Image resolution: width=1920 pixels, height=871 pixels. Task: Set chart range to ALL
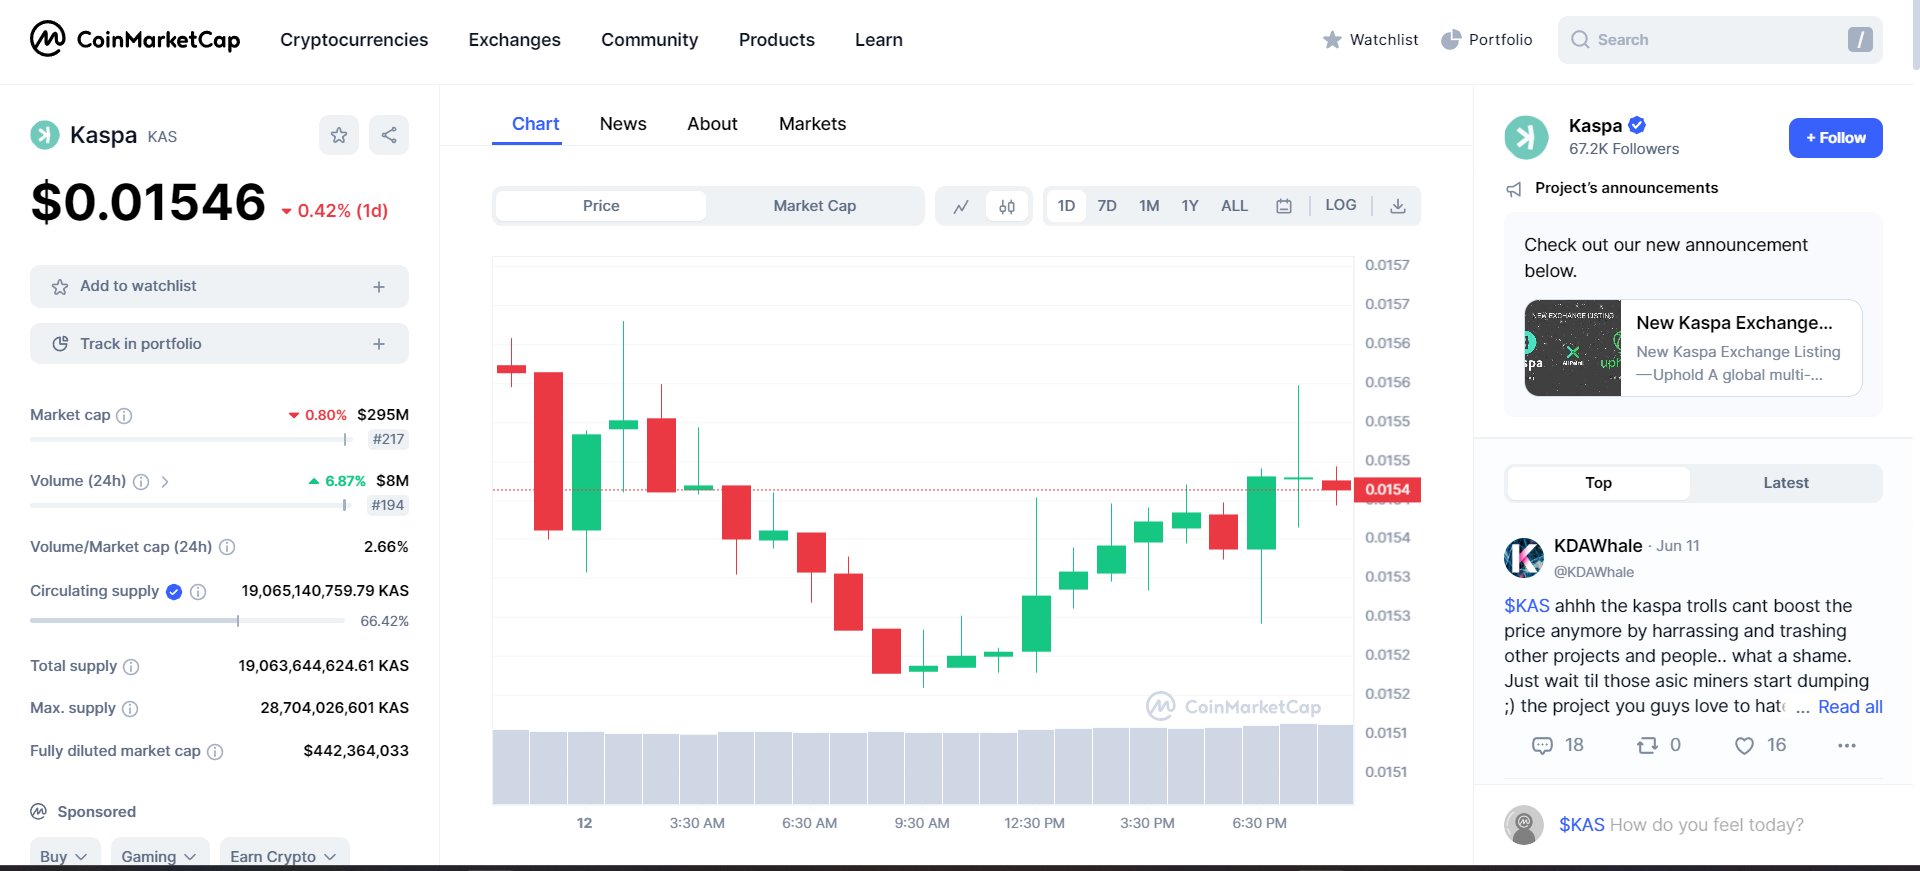tap(1234, 206)
